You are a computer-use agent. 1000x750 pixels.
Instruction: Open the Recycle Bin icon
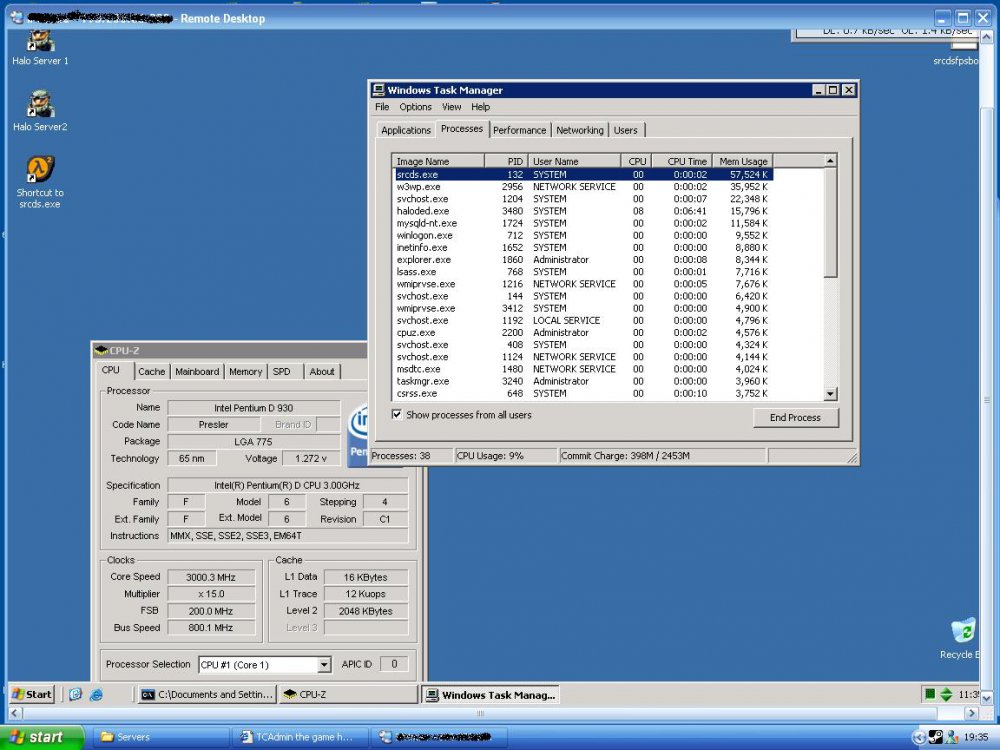[963, 632]
